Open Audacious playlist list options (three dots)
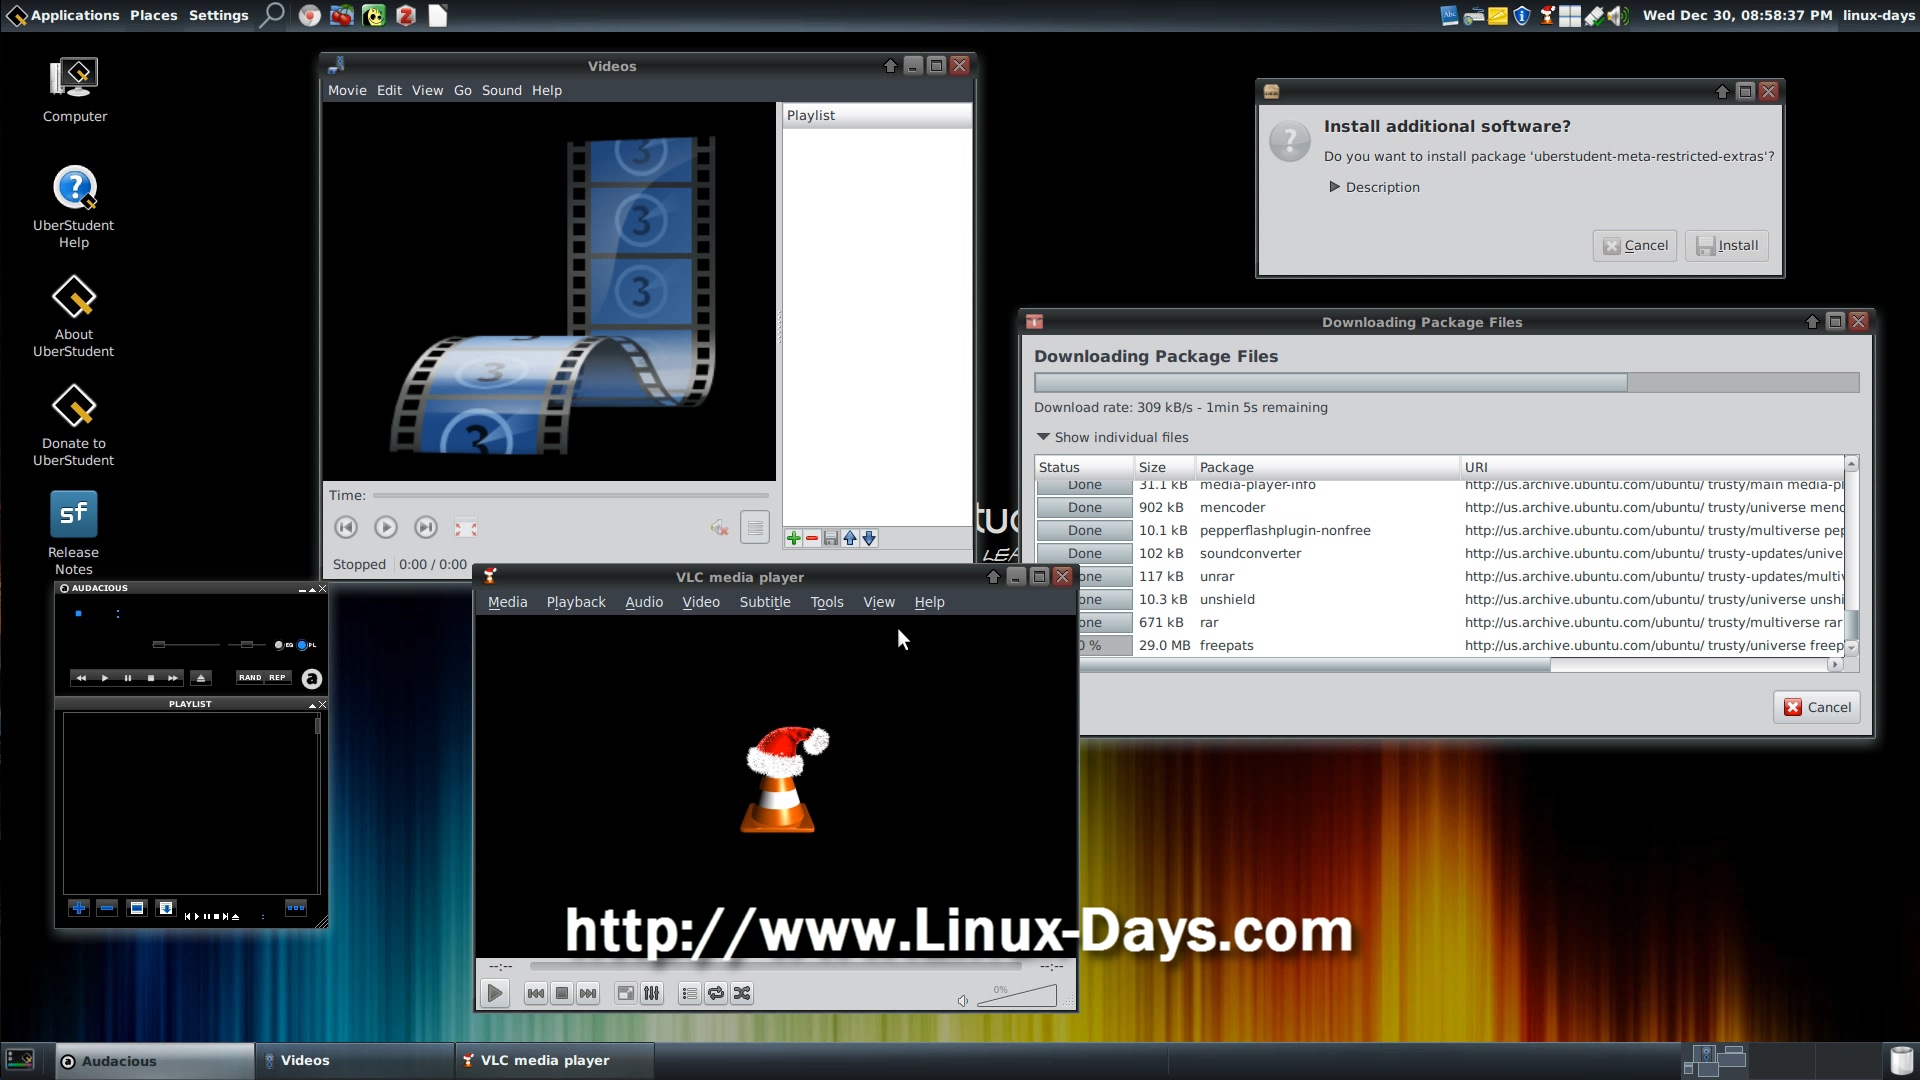The width and height of the screenshot is (1920, 1080). [295, 908]
